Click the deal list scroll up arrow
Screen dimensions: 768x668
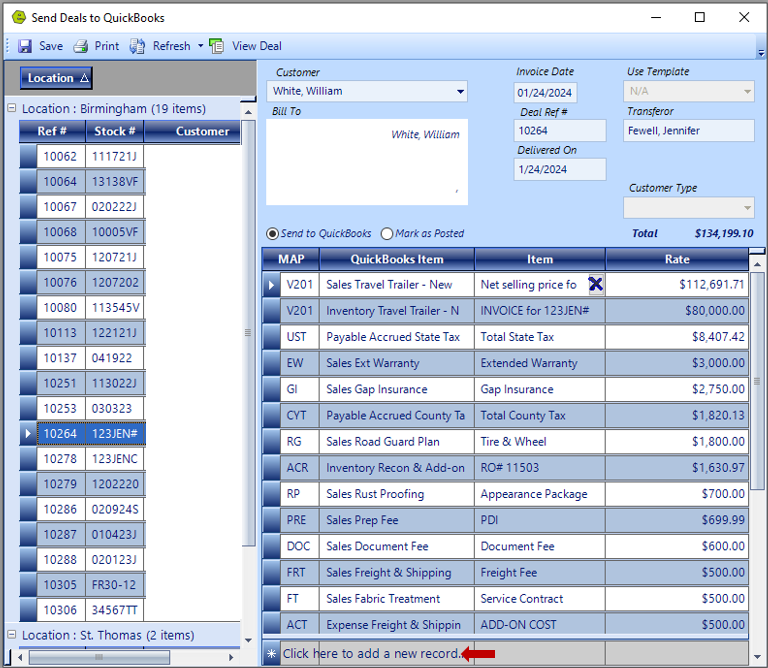248,112
